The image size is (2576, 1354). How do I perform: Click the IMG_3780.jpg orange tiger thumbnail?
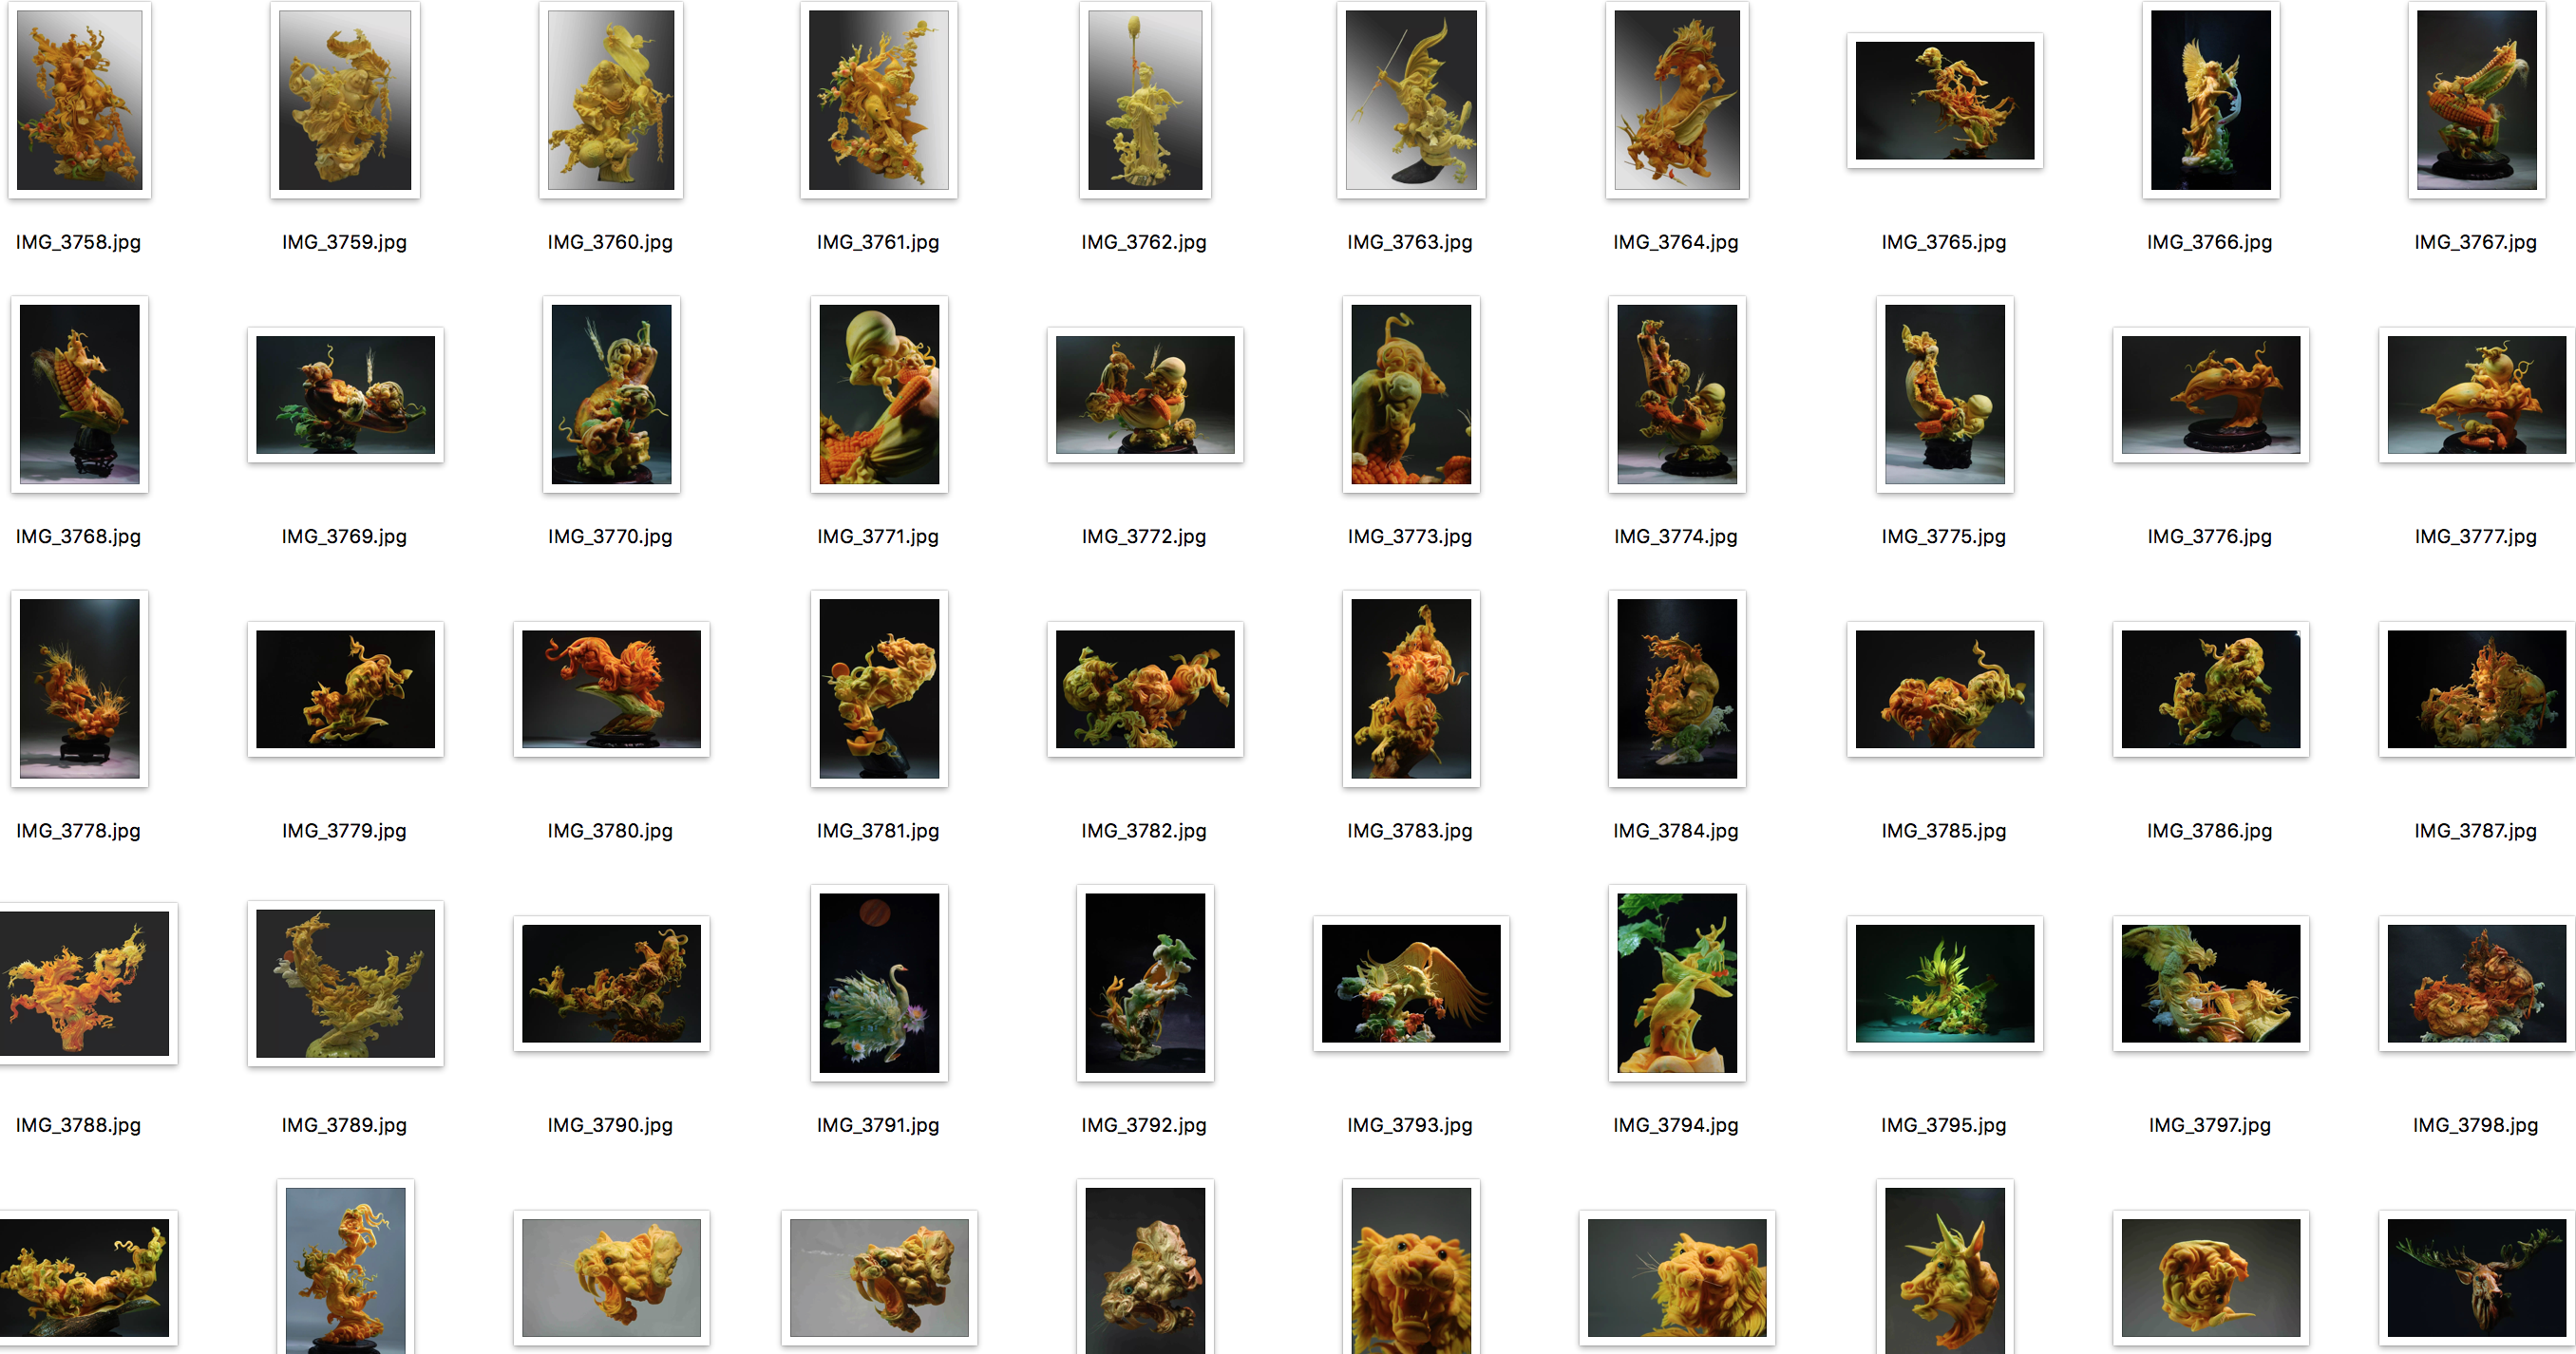pos(611,689)
